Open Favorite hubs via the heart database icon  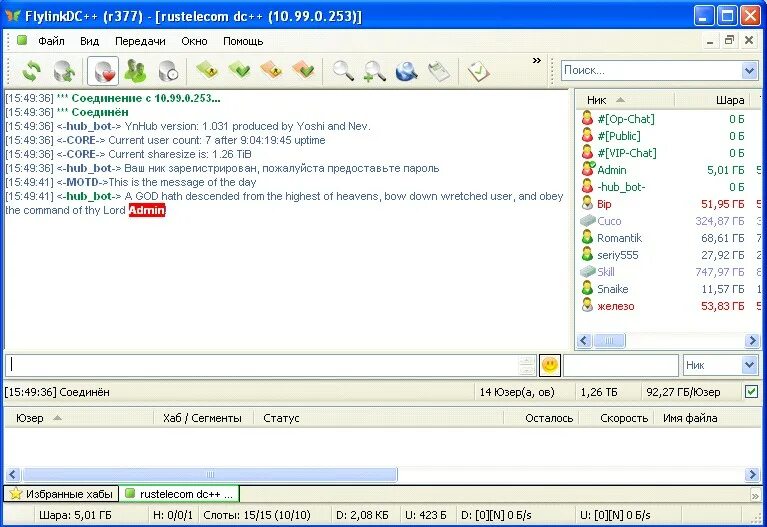coord(103,71)
